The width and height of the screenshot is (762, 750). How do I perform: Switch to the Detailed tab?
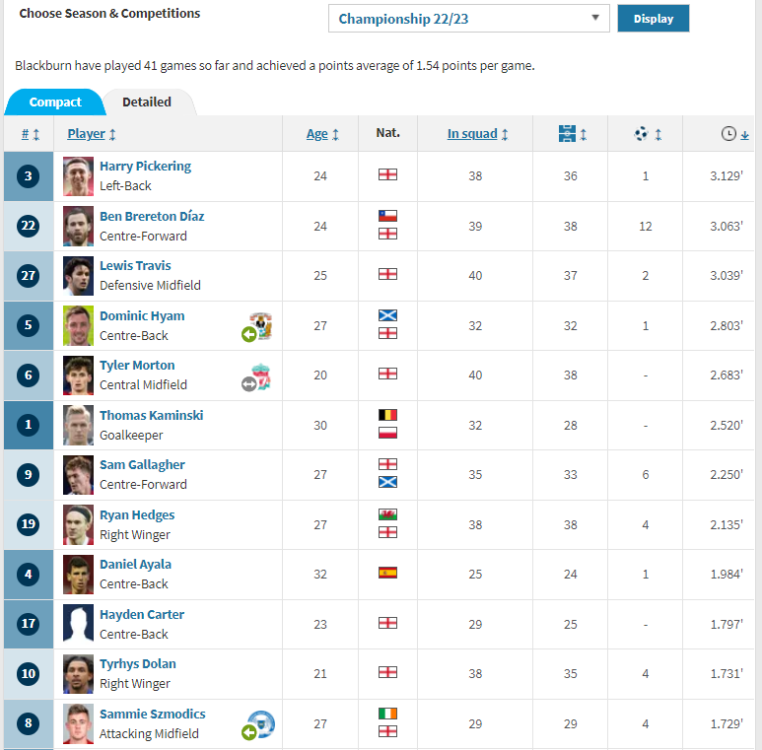point(146,102)
